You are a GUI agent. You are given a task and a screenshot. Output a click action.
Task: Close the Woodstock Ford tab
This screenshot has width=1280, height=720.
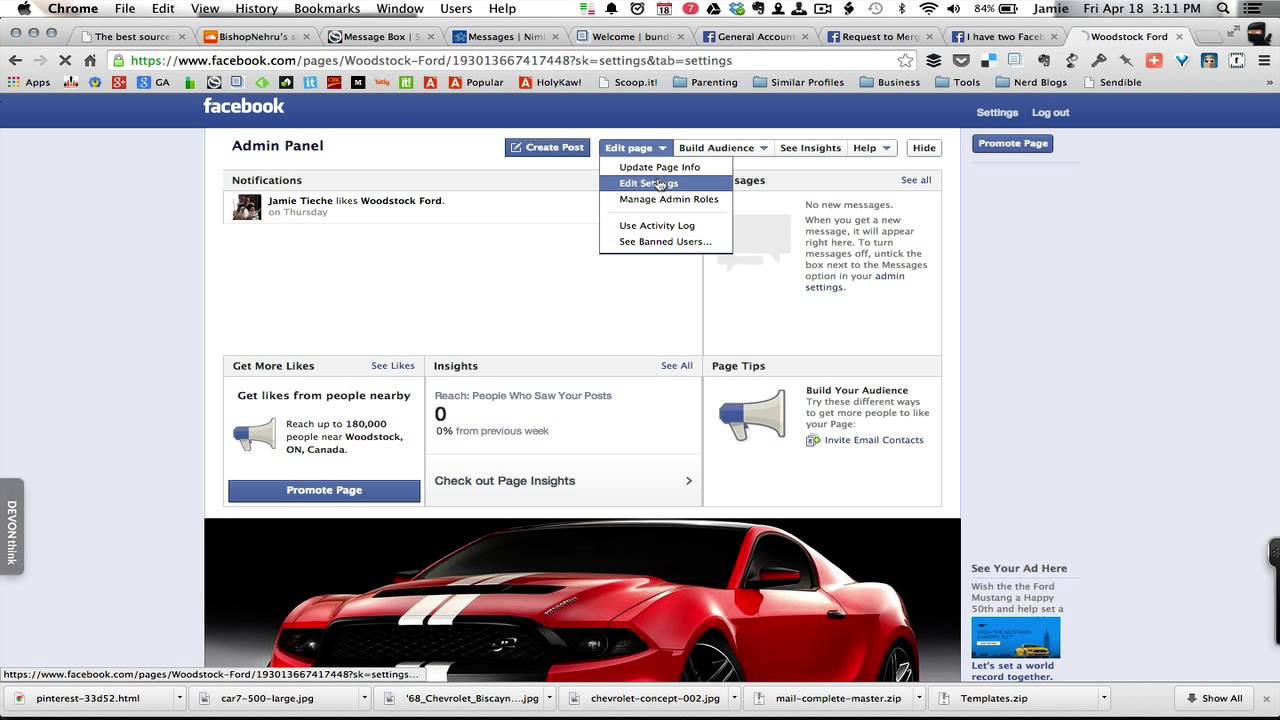(1180, 36)
